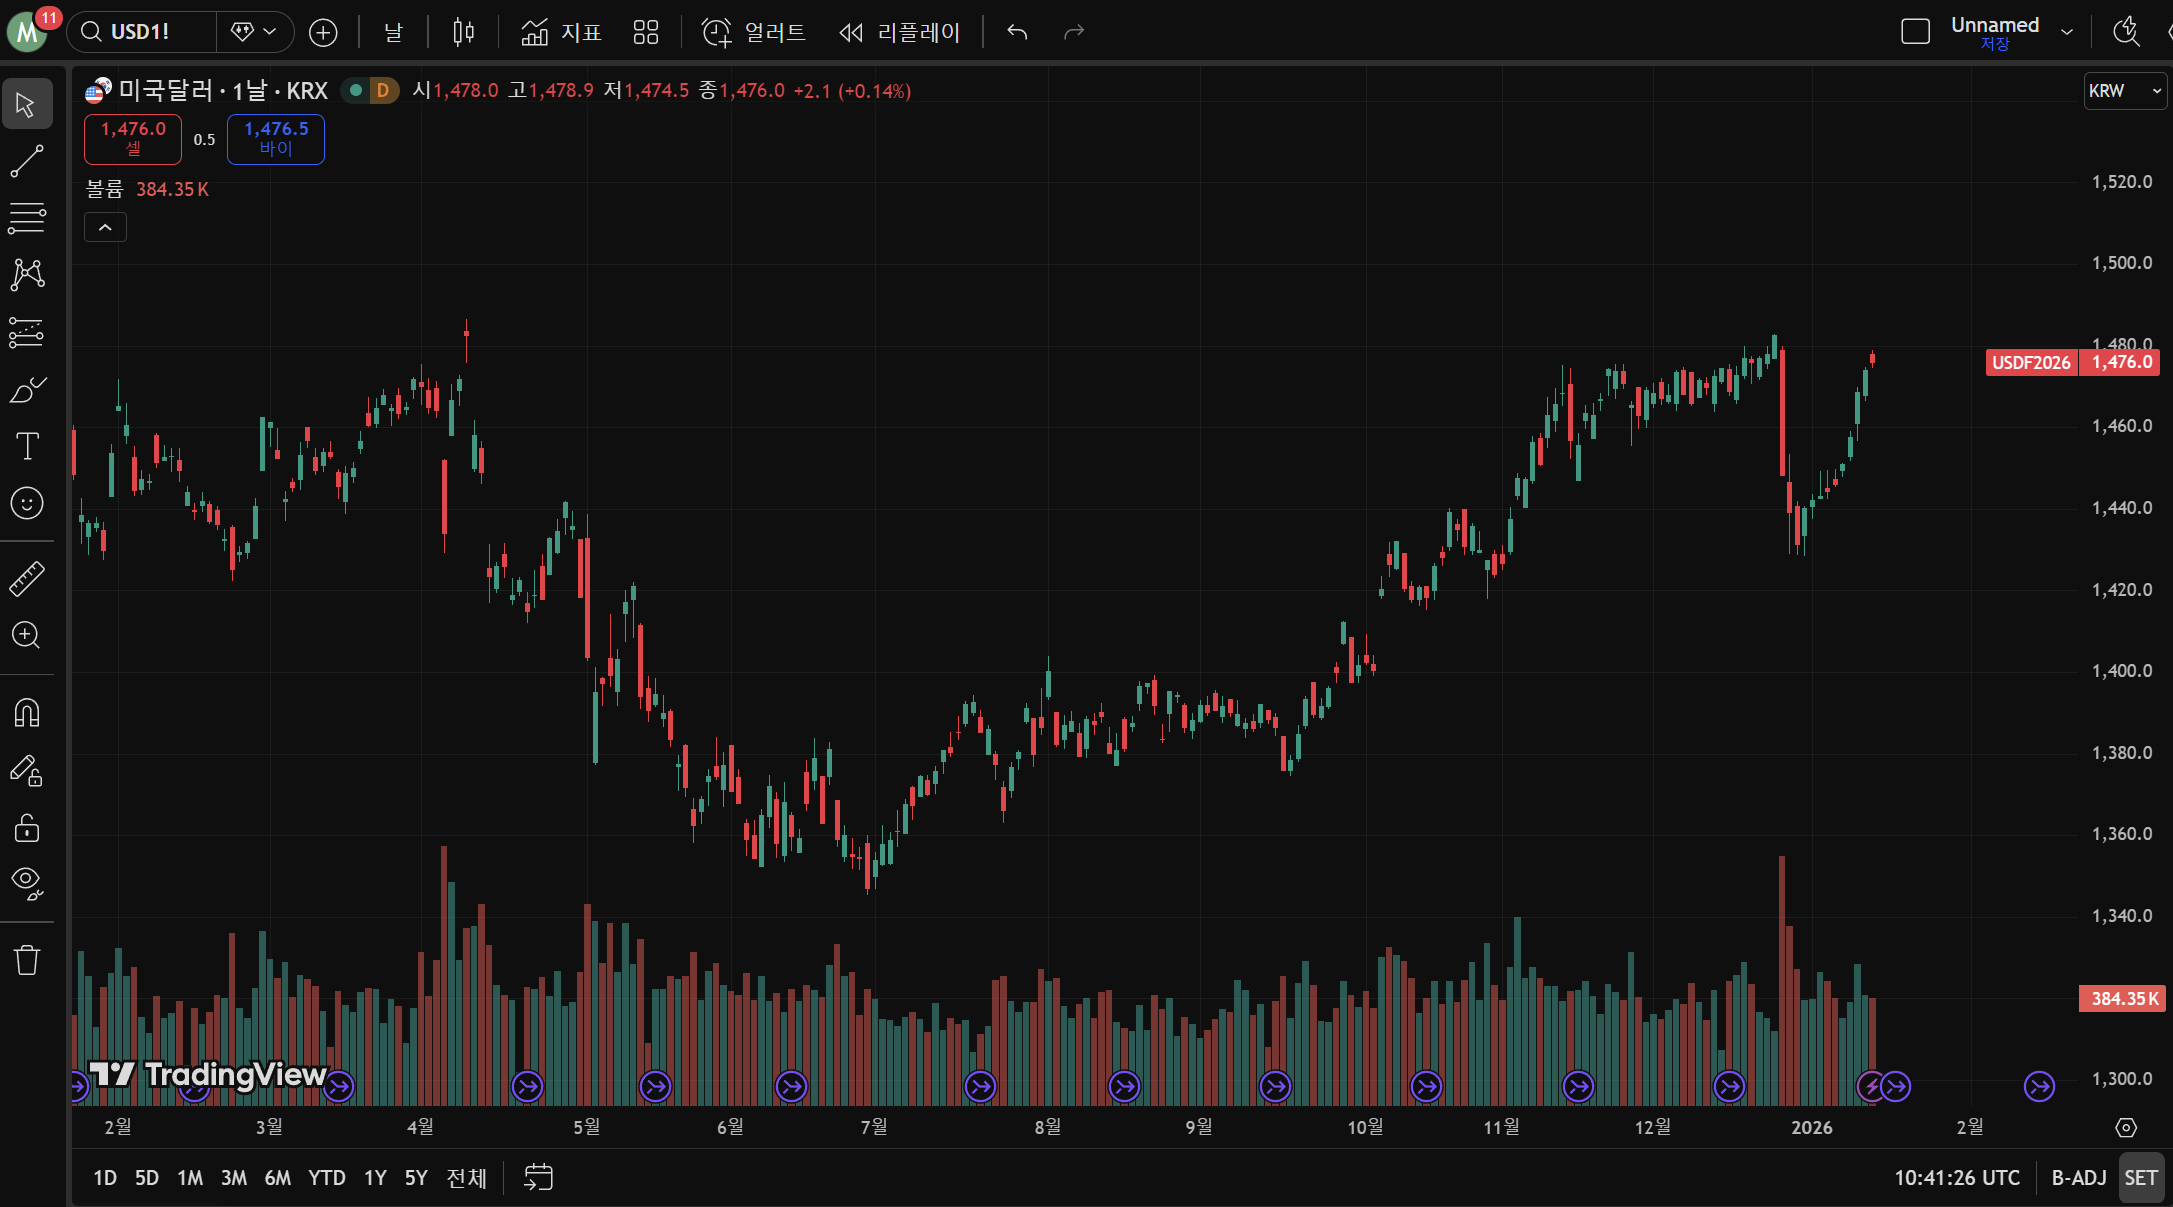Add a symbol to compare with plus
The height and width of the screenshot is (1207, 2173).
point(323,32)
